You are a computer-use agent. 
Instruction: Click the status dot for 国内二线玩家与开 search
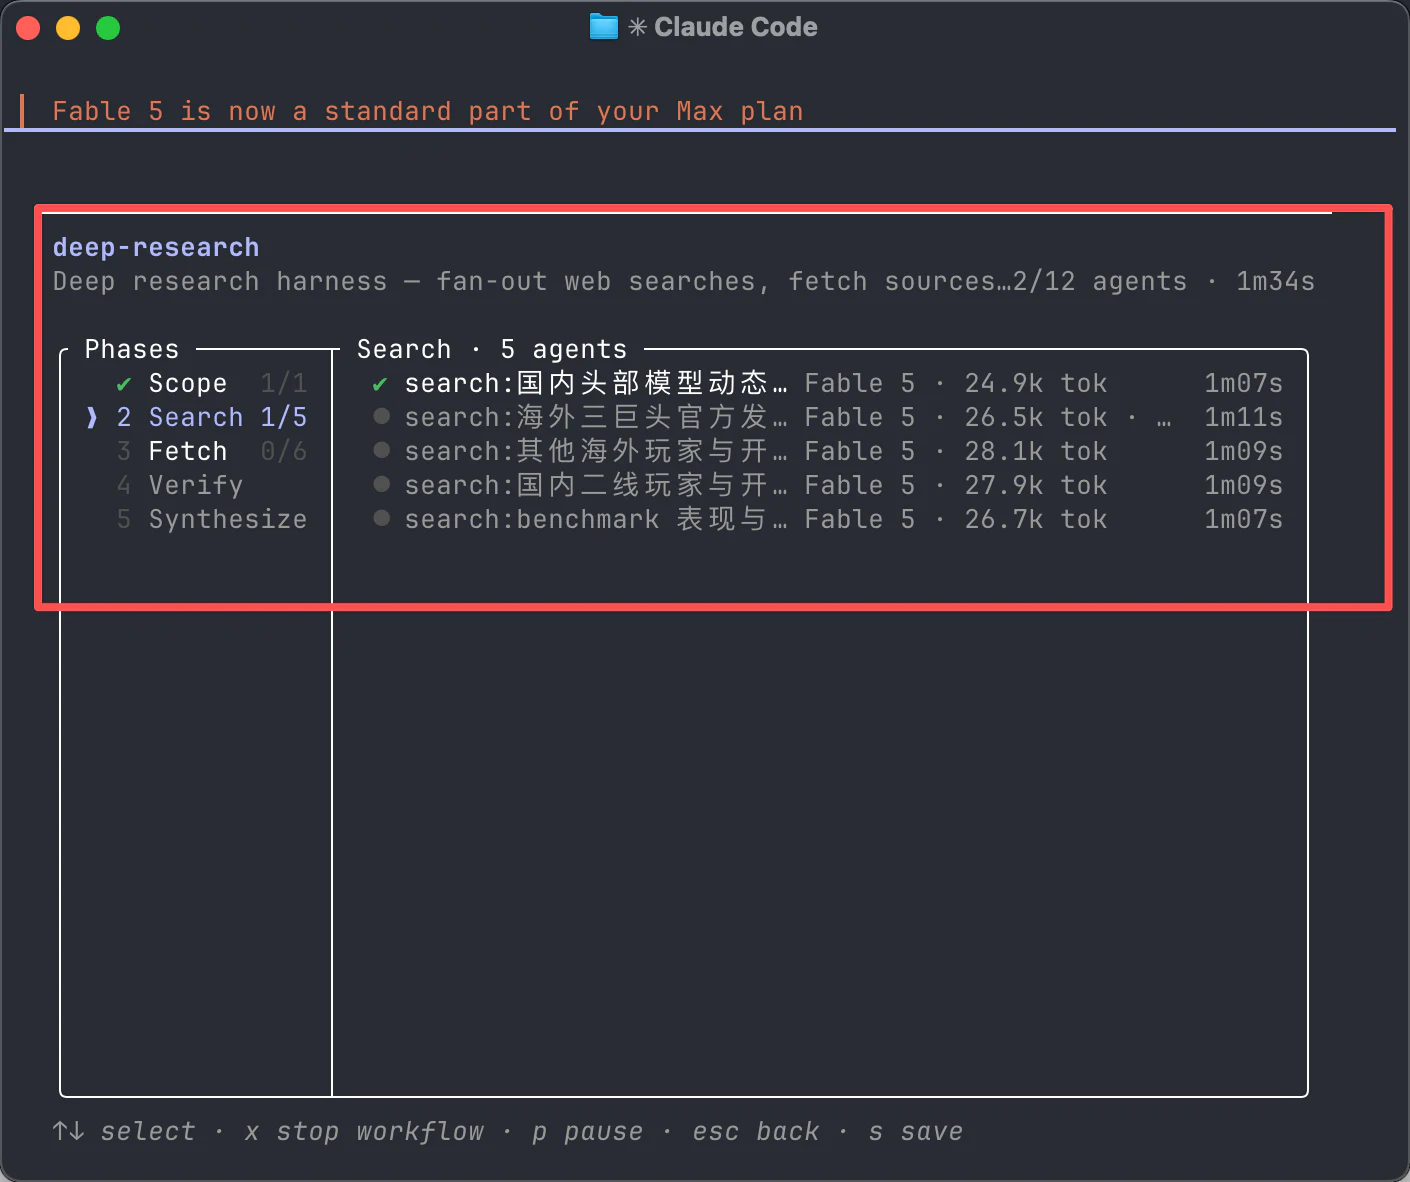click(381, 485)
